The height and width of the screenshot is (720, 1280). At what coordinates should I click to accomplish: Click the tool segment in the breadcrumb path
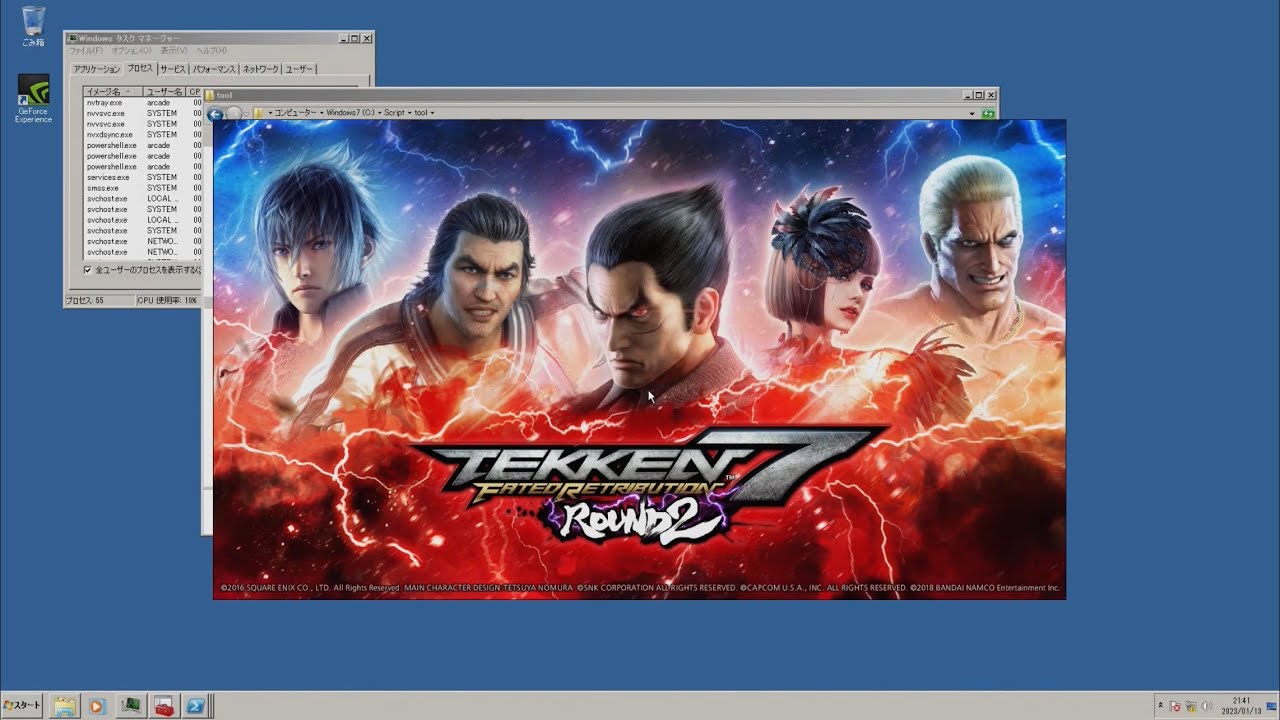(x=420, y=113)
